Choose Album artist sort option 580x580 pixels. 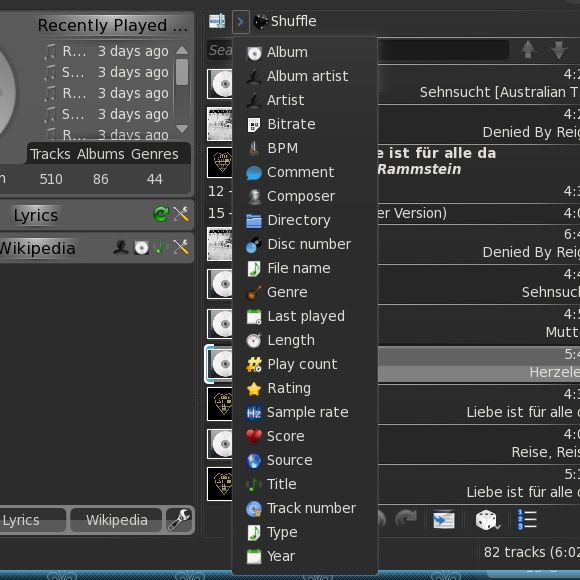click(305, 76)
